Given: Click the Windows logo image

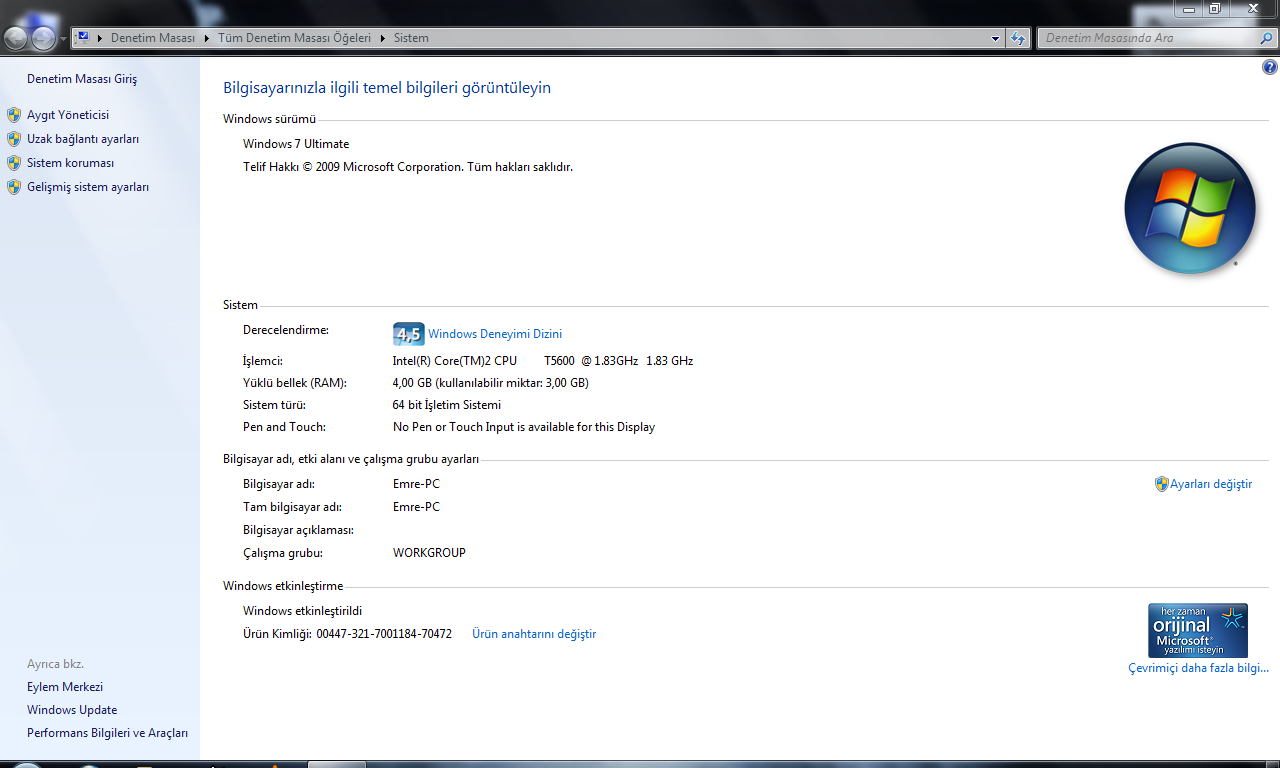Looking at the screenshot, I should [1189, 208].
